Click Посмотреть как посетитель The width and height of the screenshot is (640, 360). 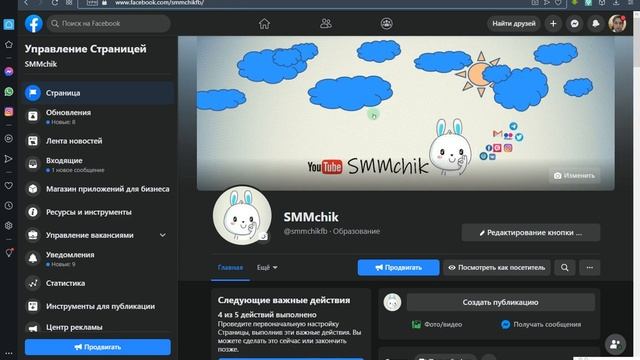(x=497, y=268)
